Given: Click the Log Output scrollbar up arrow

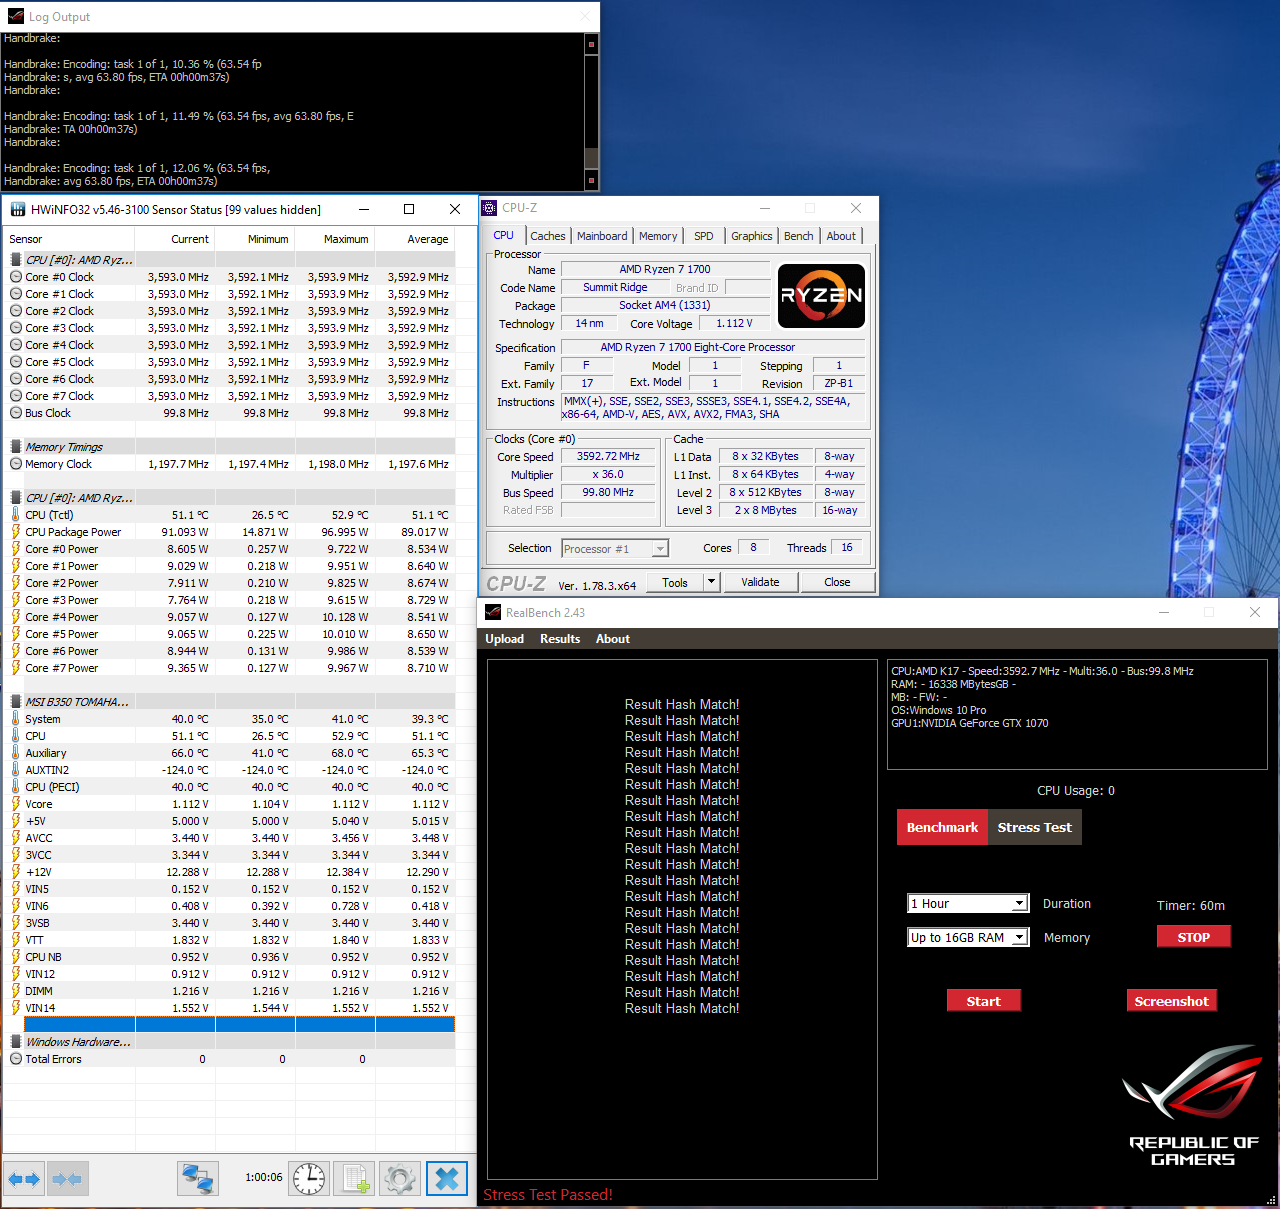Looking at the screenshot, I should (591, 44).
